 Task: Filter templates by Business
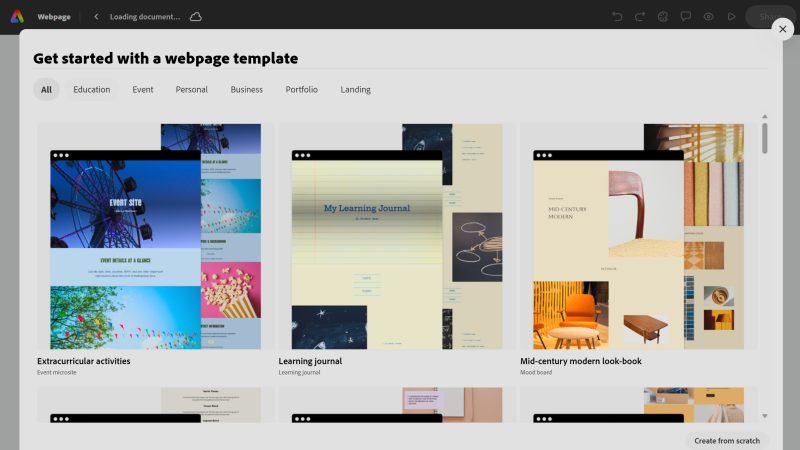click(x=246, y=89)
